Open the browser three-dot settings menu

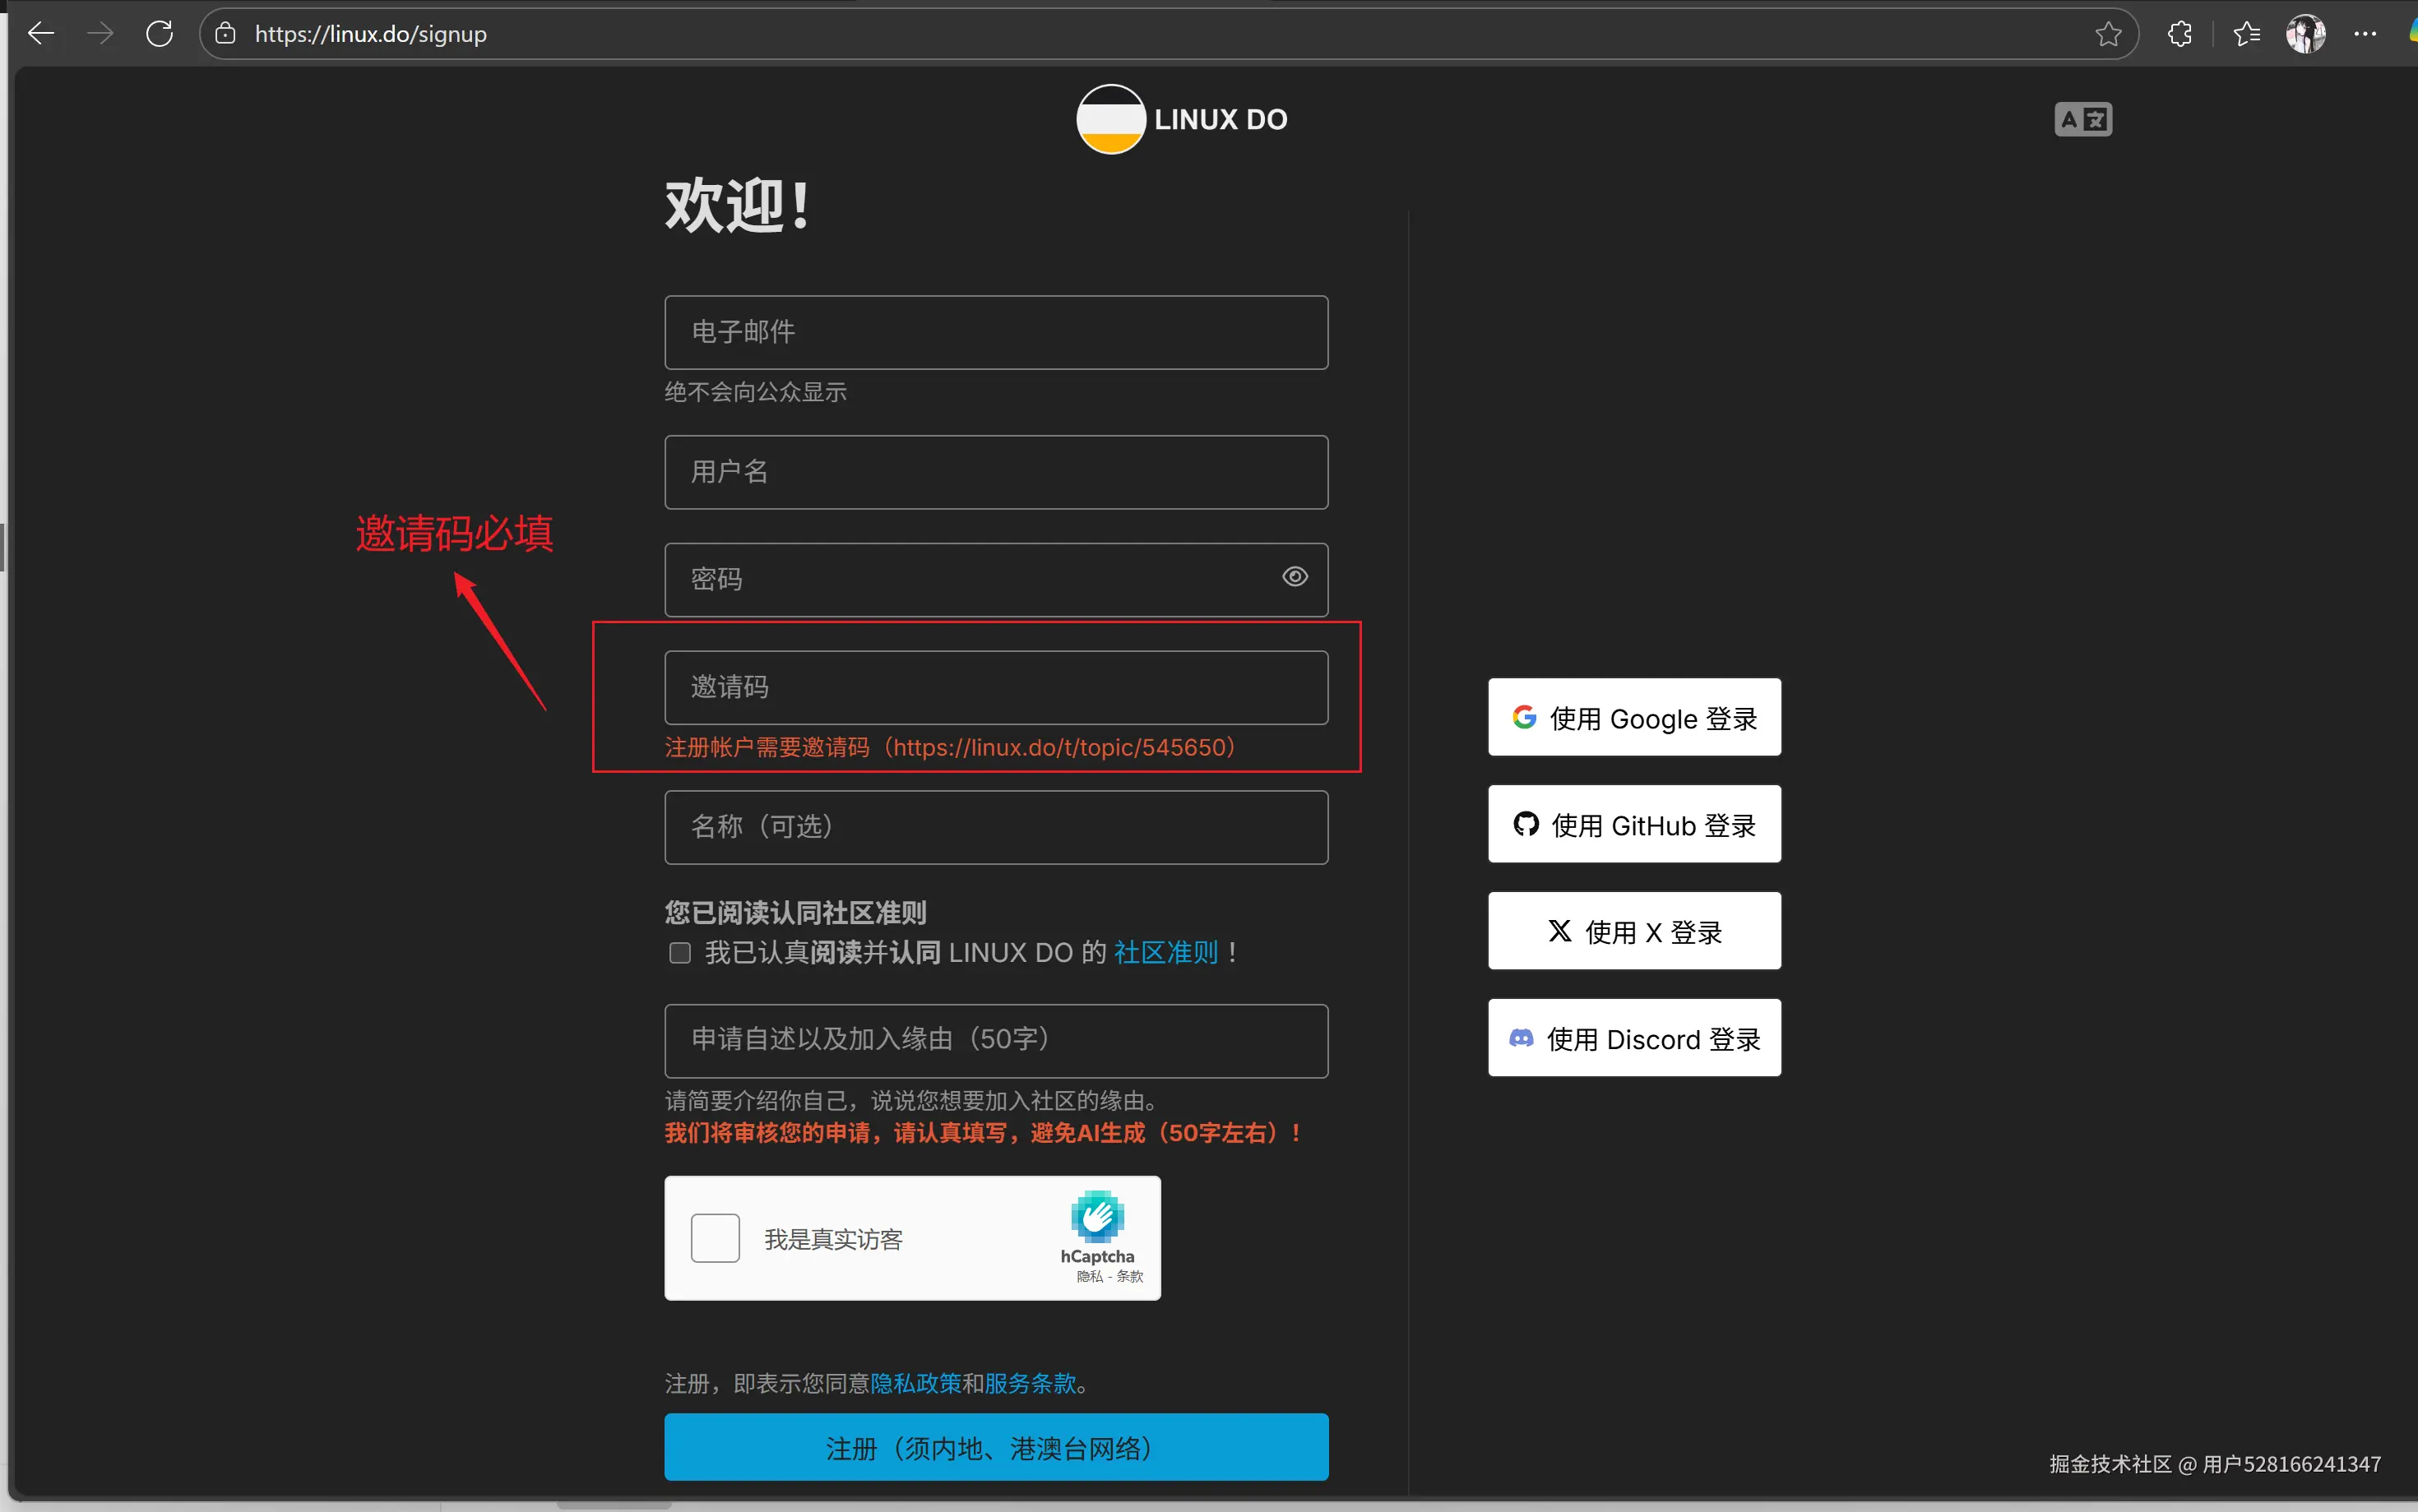[x=2365, y=34]
